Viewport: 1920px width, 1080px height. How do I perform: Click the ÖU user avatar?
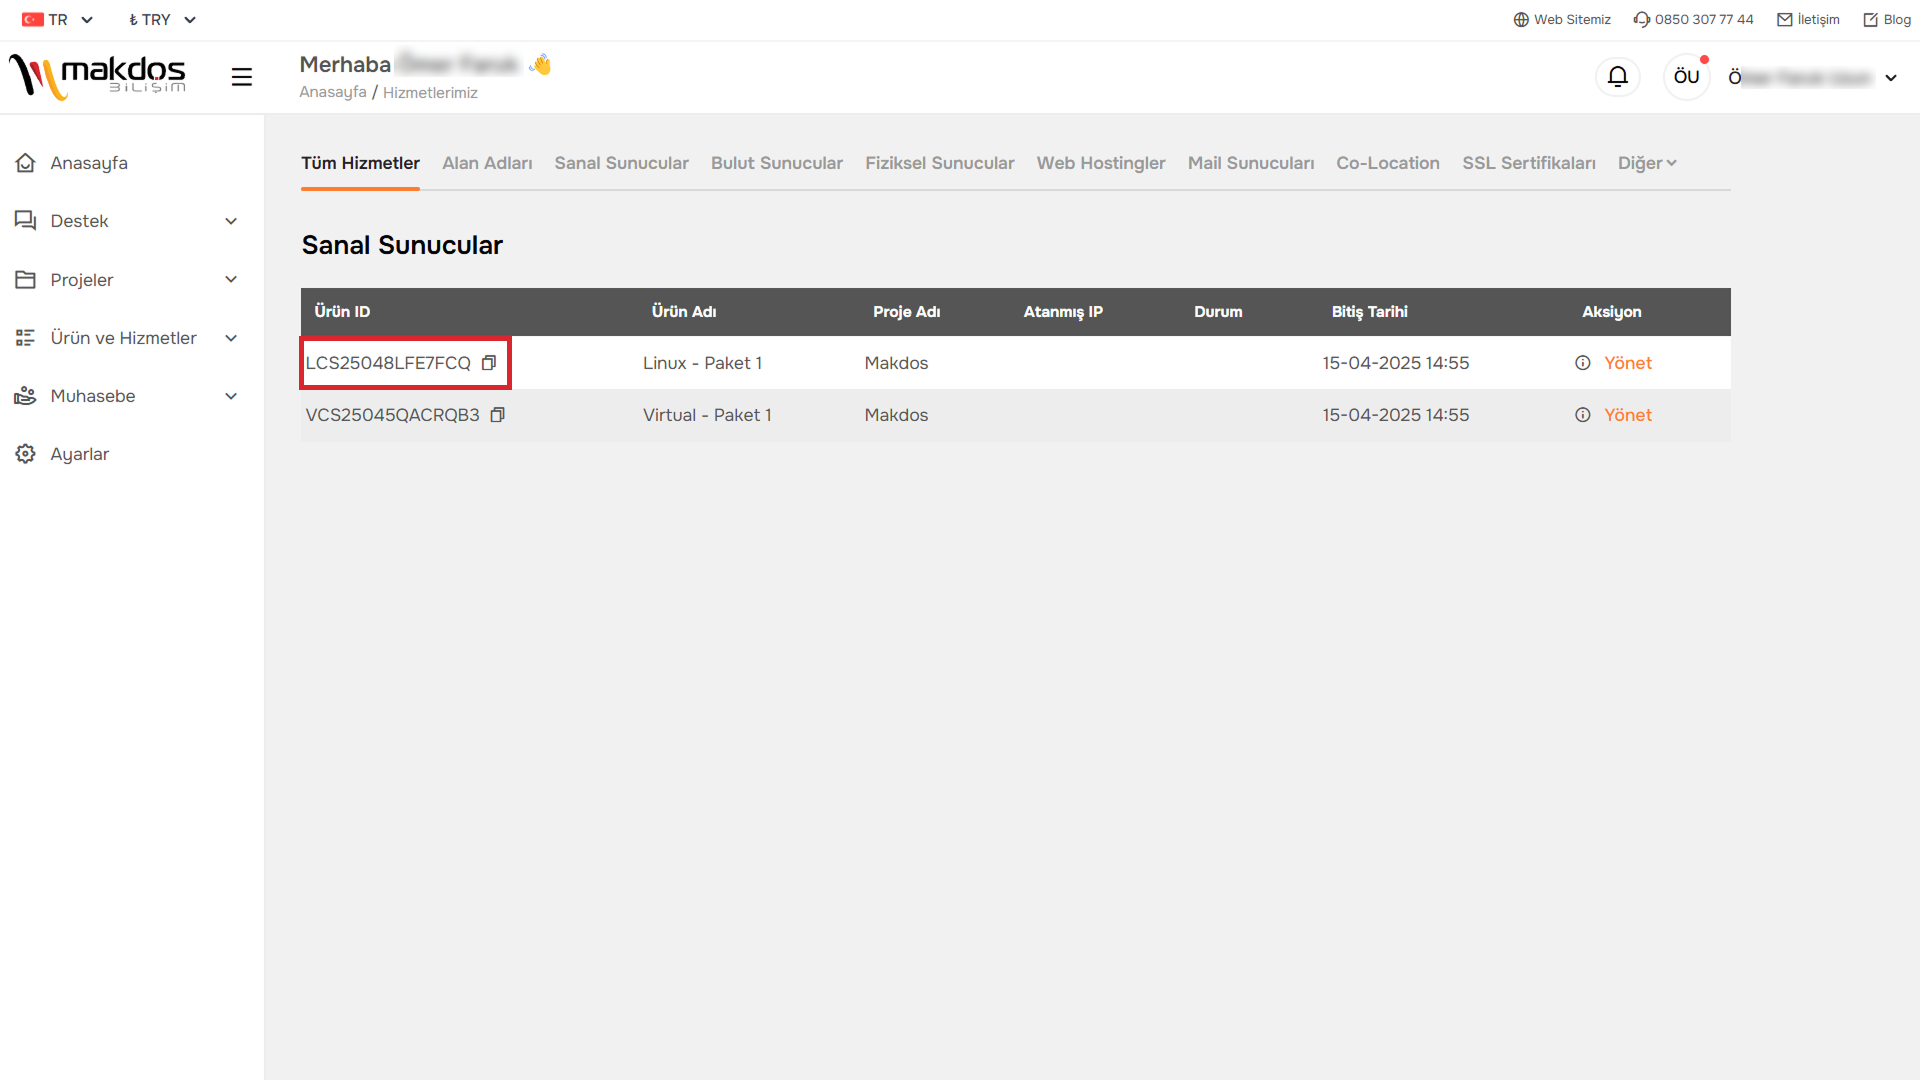(1686, 77)
